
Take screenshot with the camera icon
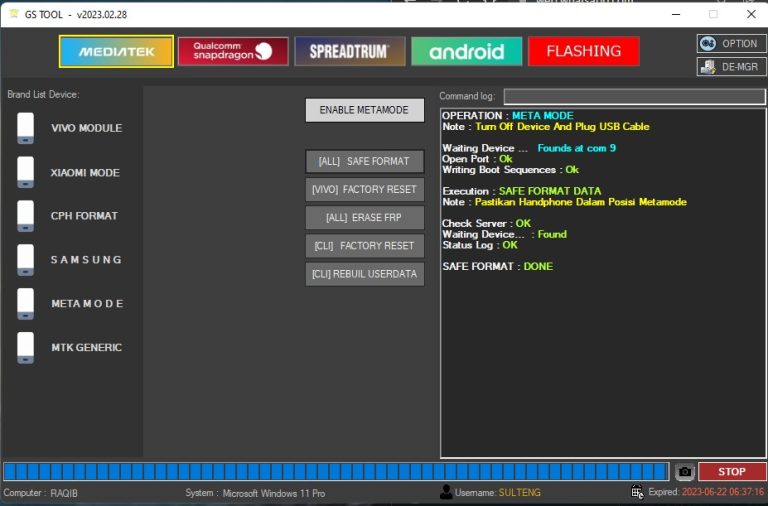(685, 472)
